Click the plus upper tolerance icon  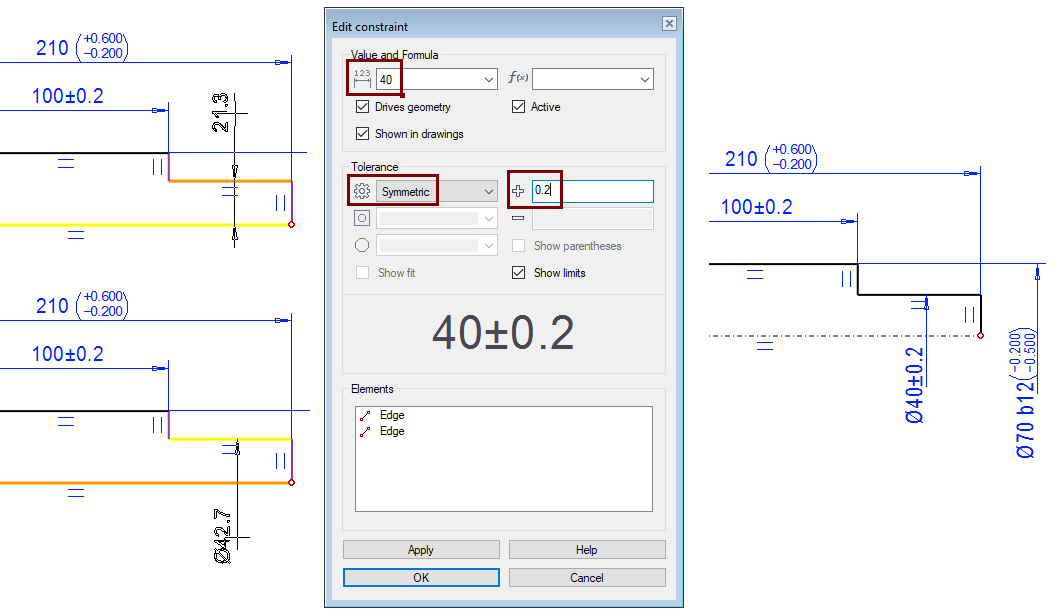(x=518, y=191)
